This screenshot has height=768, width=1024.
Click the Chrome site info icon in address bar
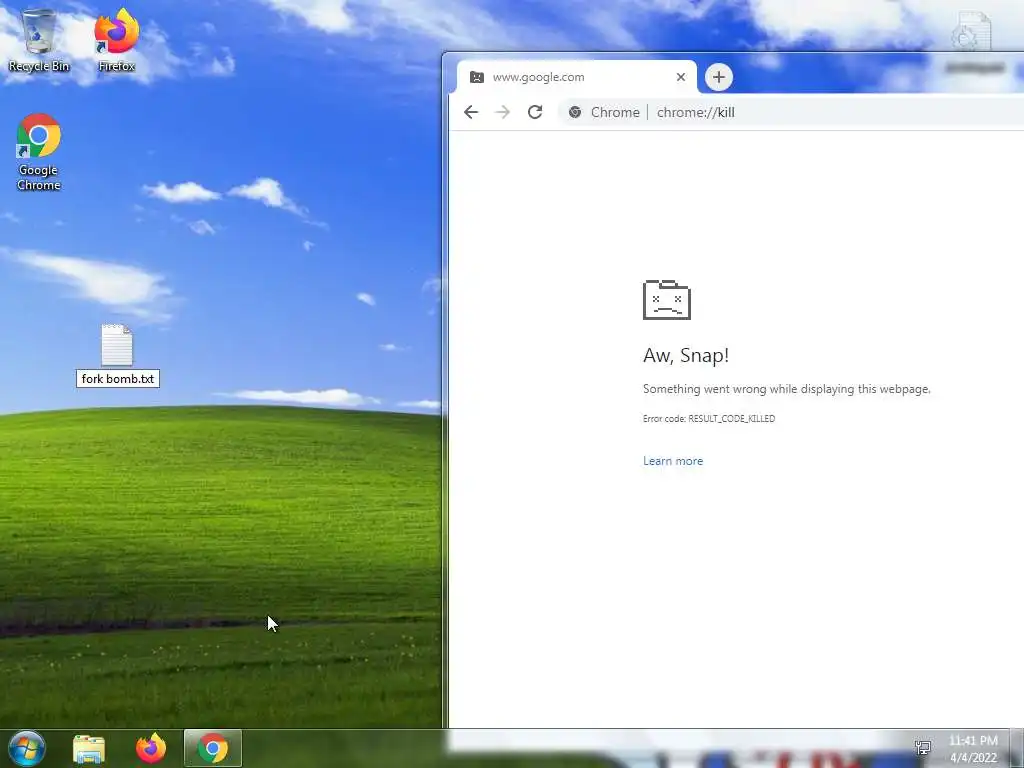tap(575, 112)
